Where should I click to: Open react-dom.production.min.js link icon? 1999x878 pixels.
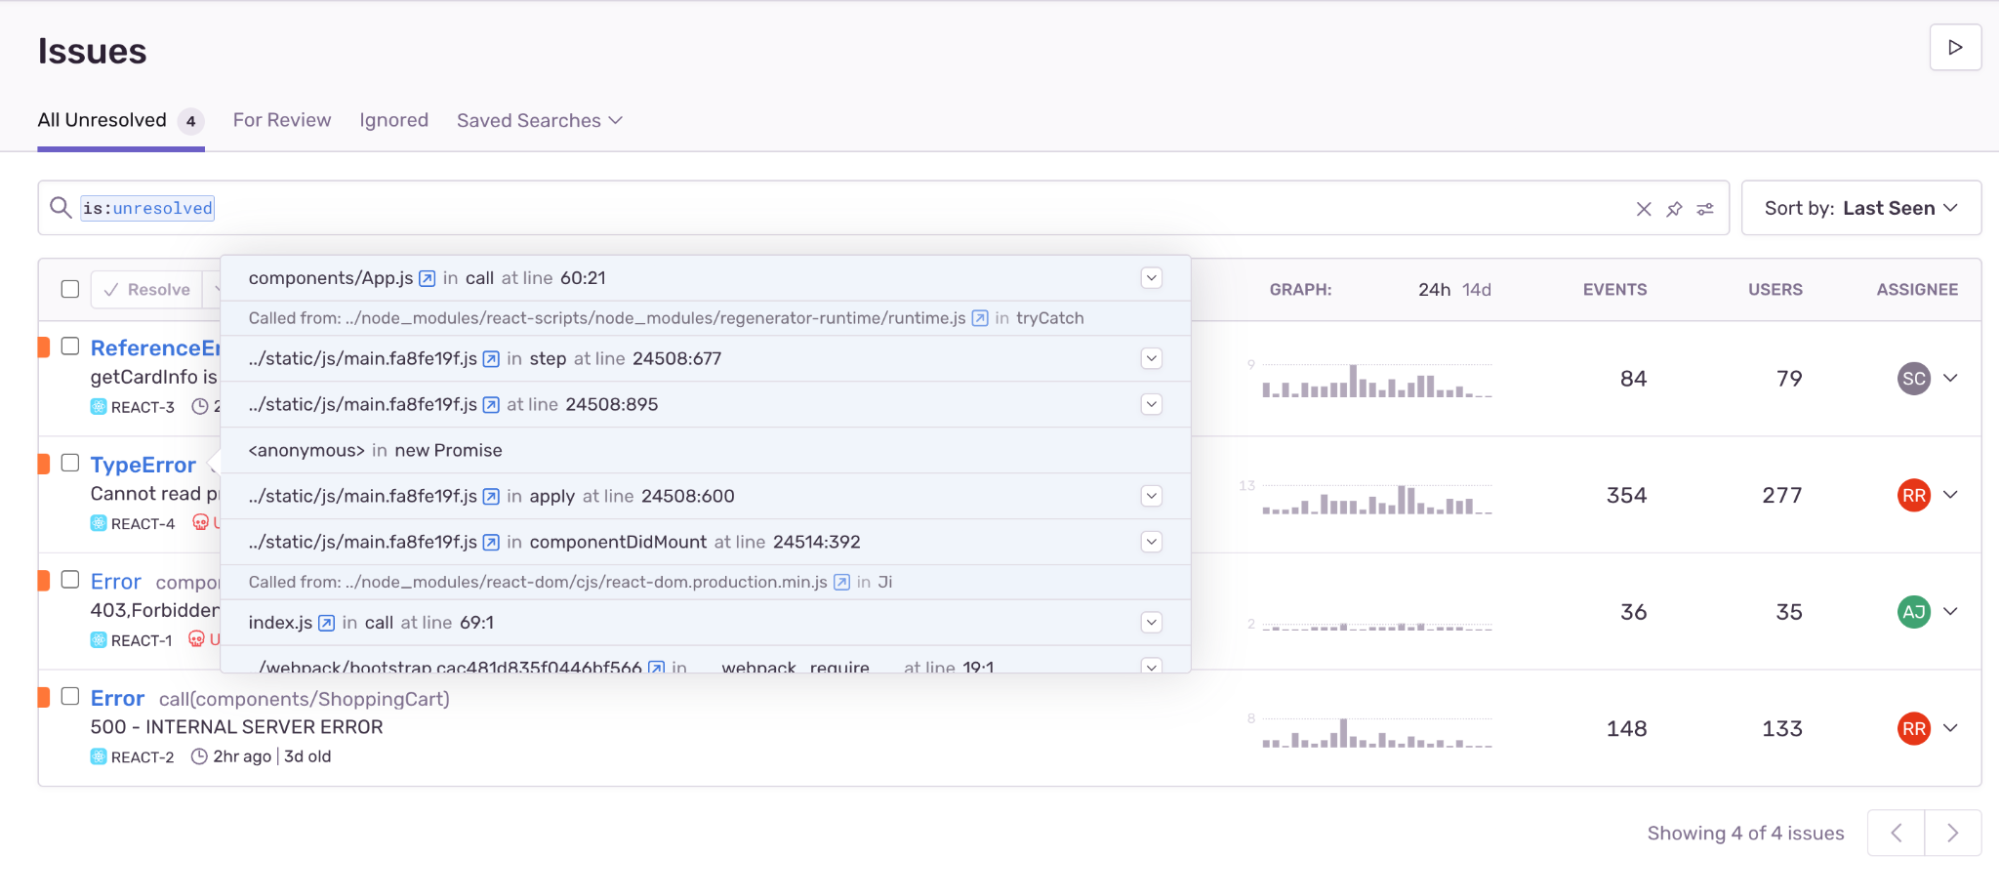coord(842,582)
